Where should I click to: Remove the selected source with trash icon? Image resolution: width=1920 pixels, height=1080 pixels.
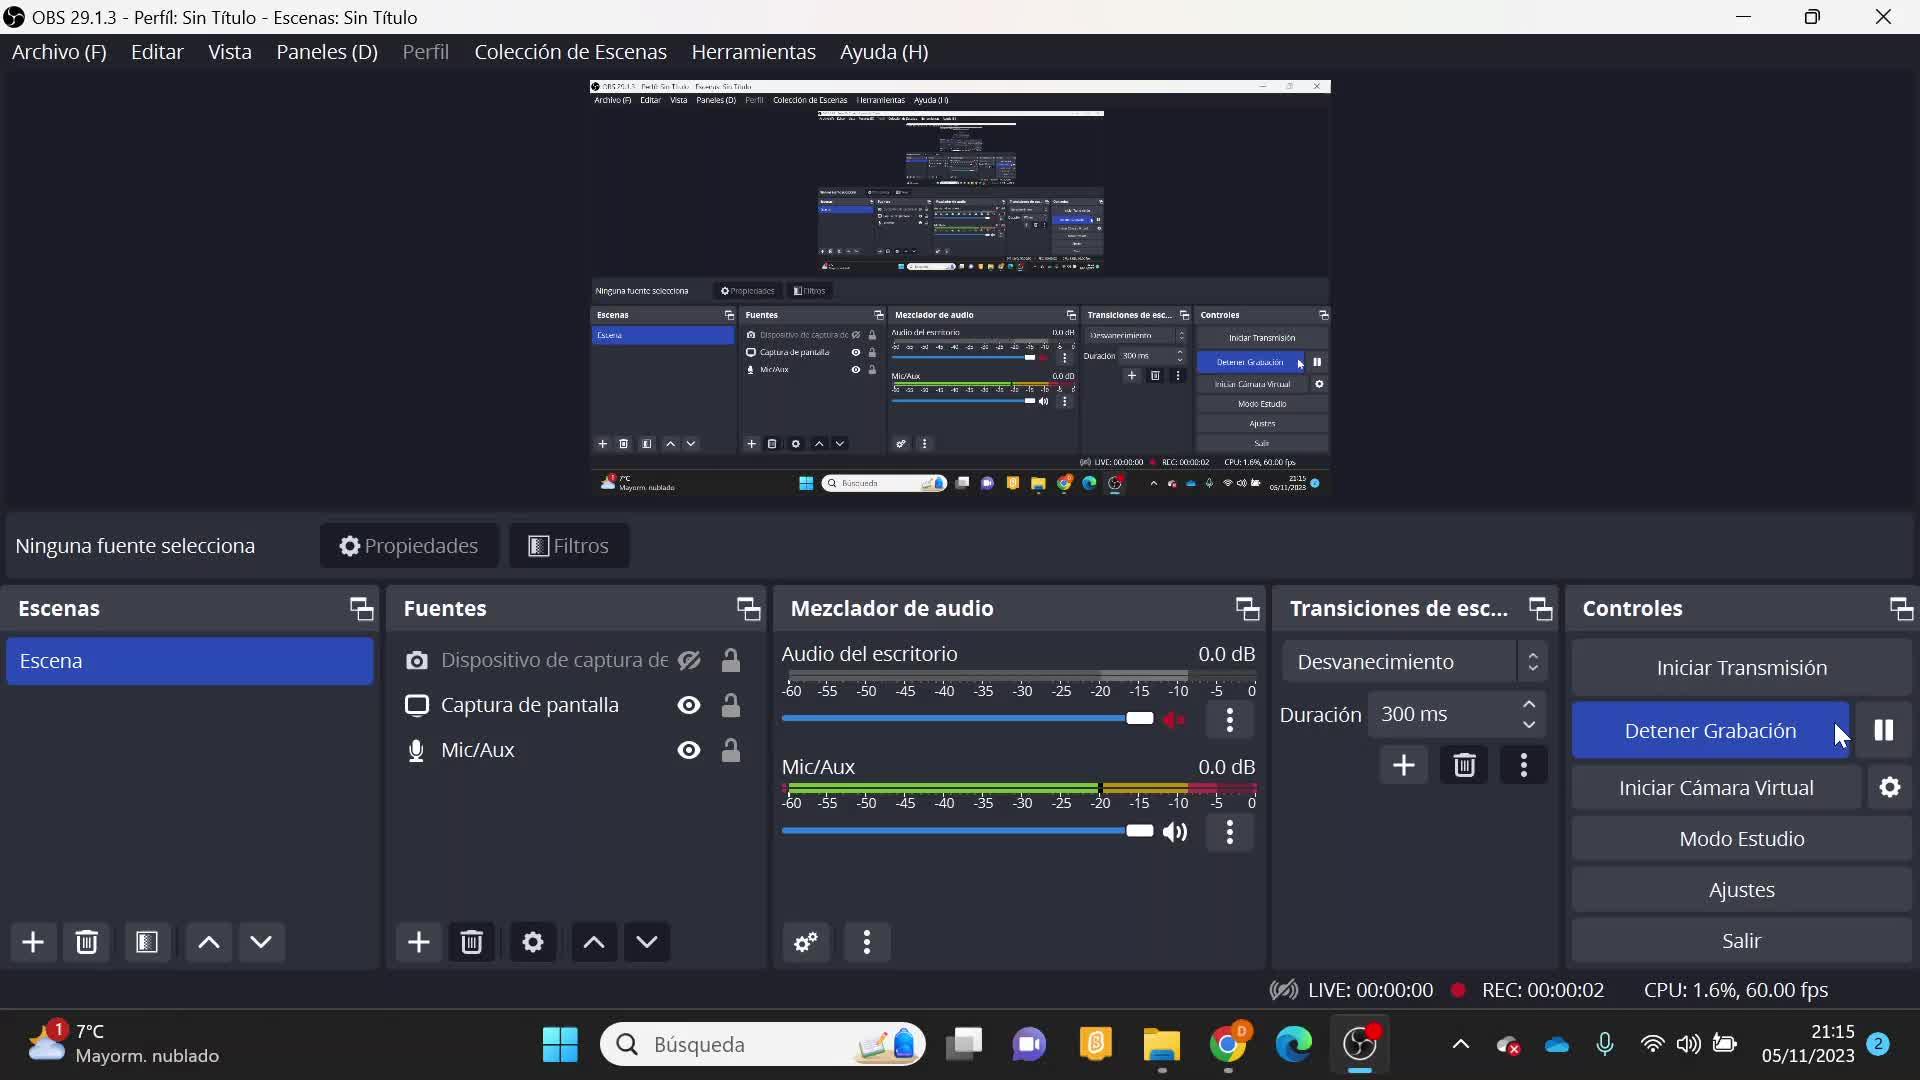click(x=472, y=942)
